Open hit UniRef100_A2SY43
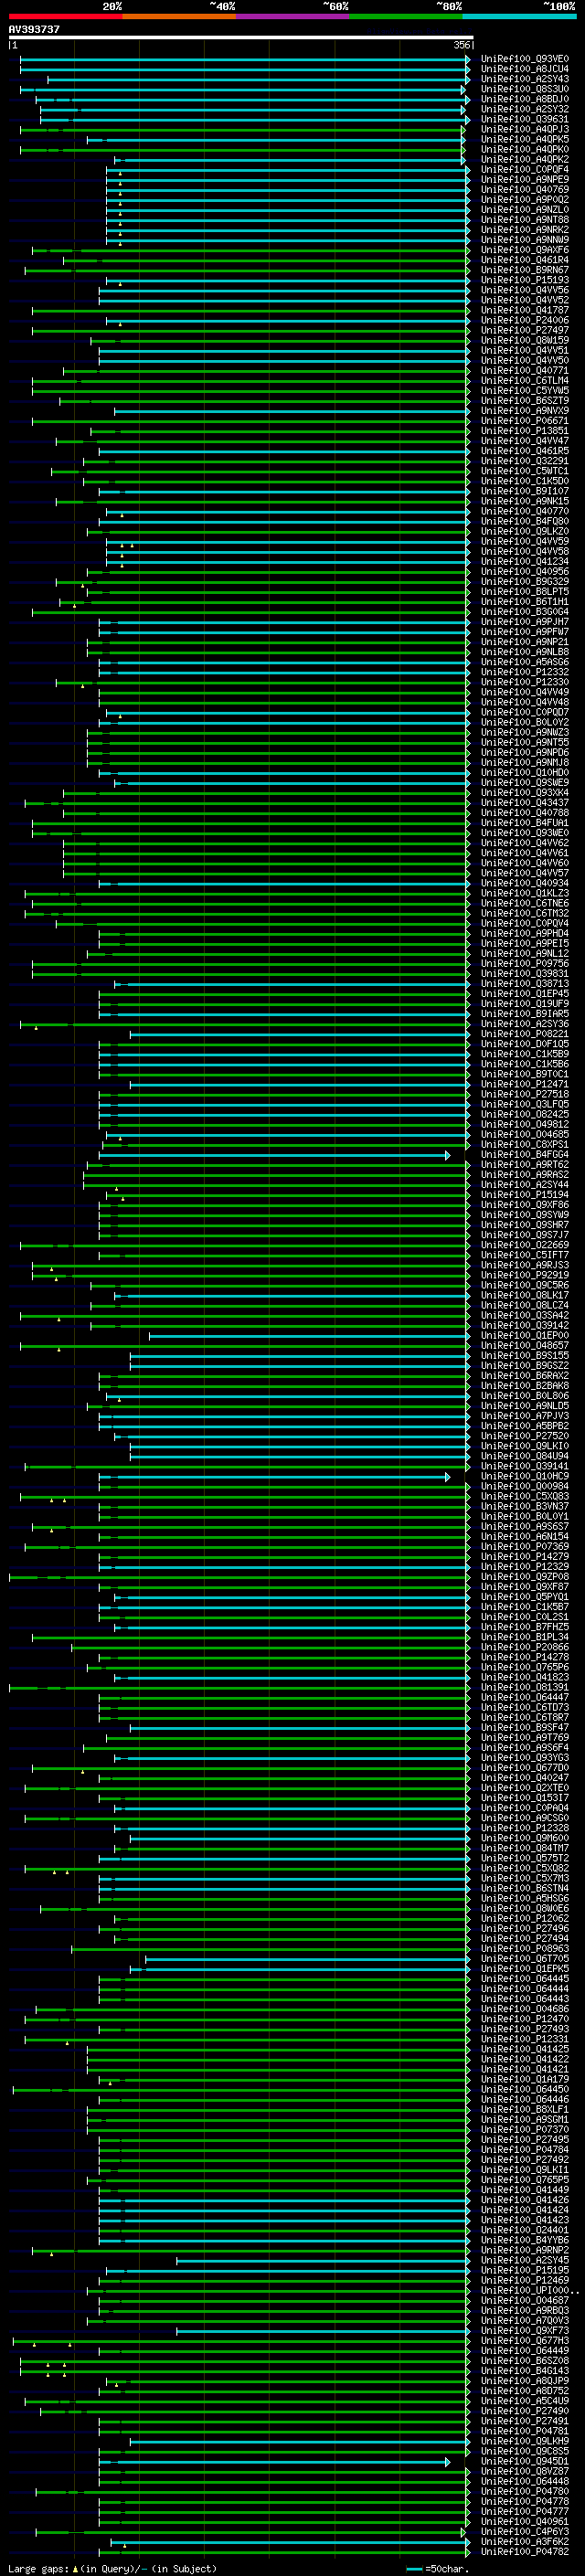Screen dimensions: 585x2576 coord(525,79)
